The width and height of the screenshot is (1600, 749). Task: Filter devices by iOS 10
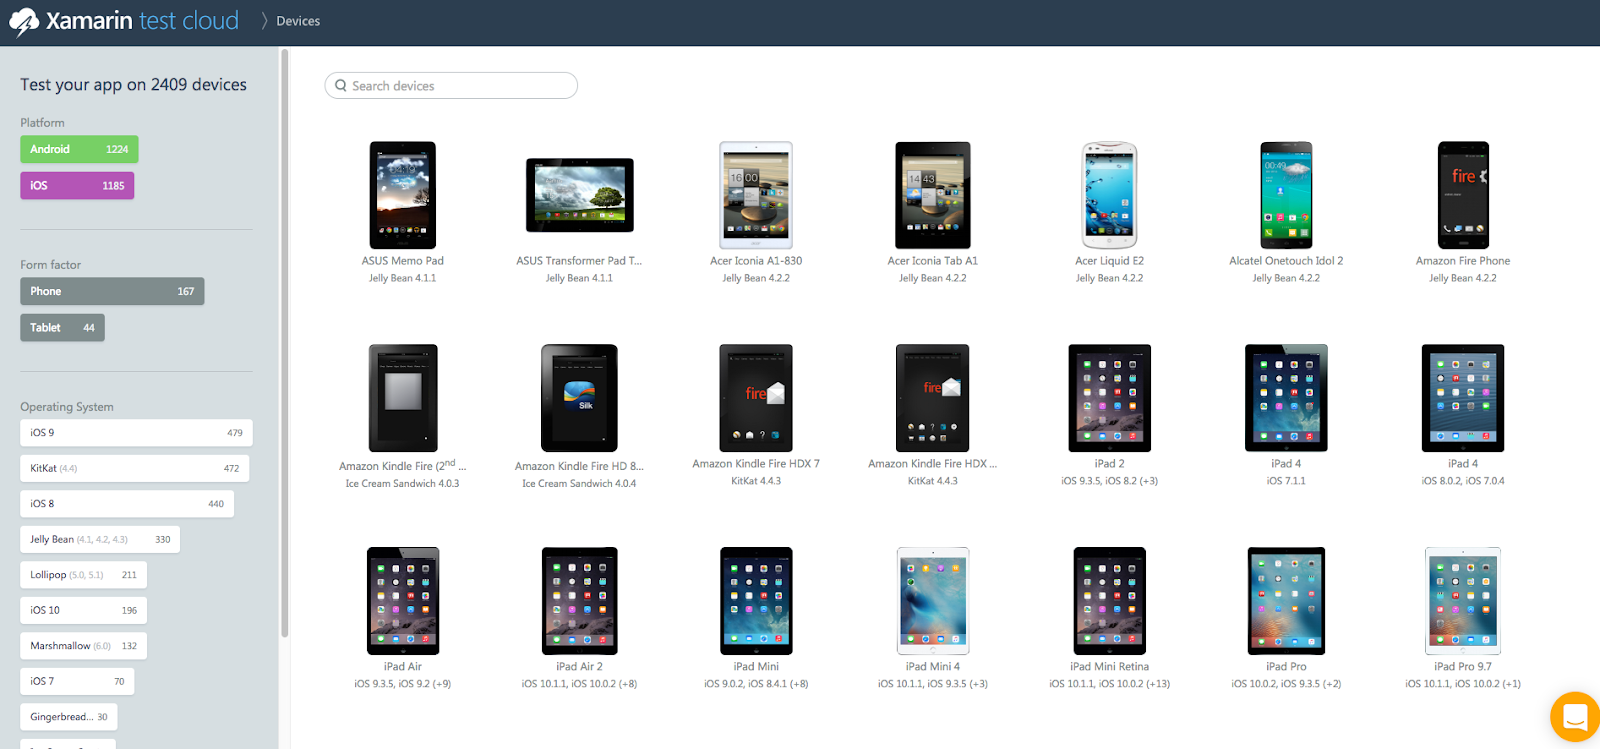(x=83, y=610)
